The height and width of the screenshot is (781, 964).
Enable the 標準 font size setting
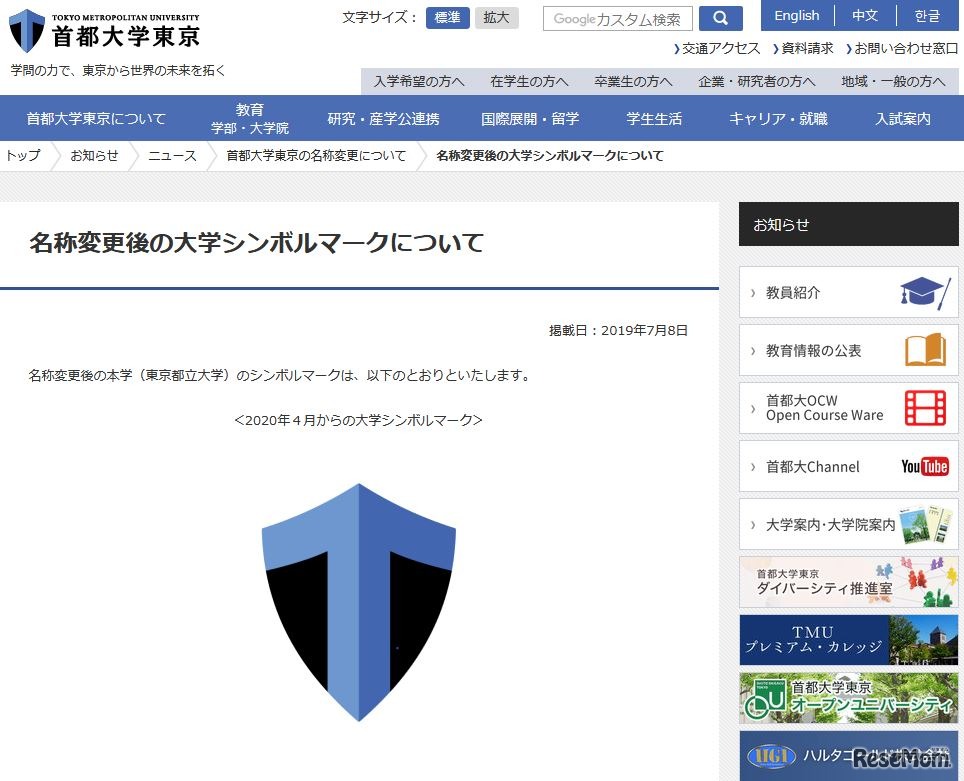point(447,17)
